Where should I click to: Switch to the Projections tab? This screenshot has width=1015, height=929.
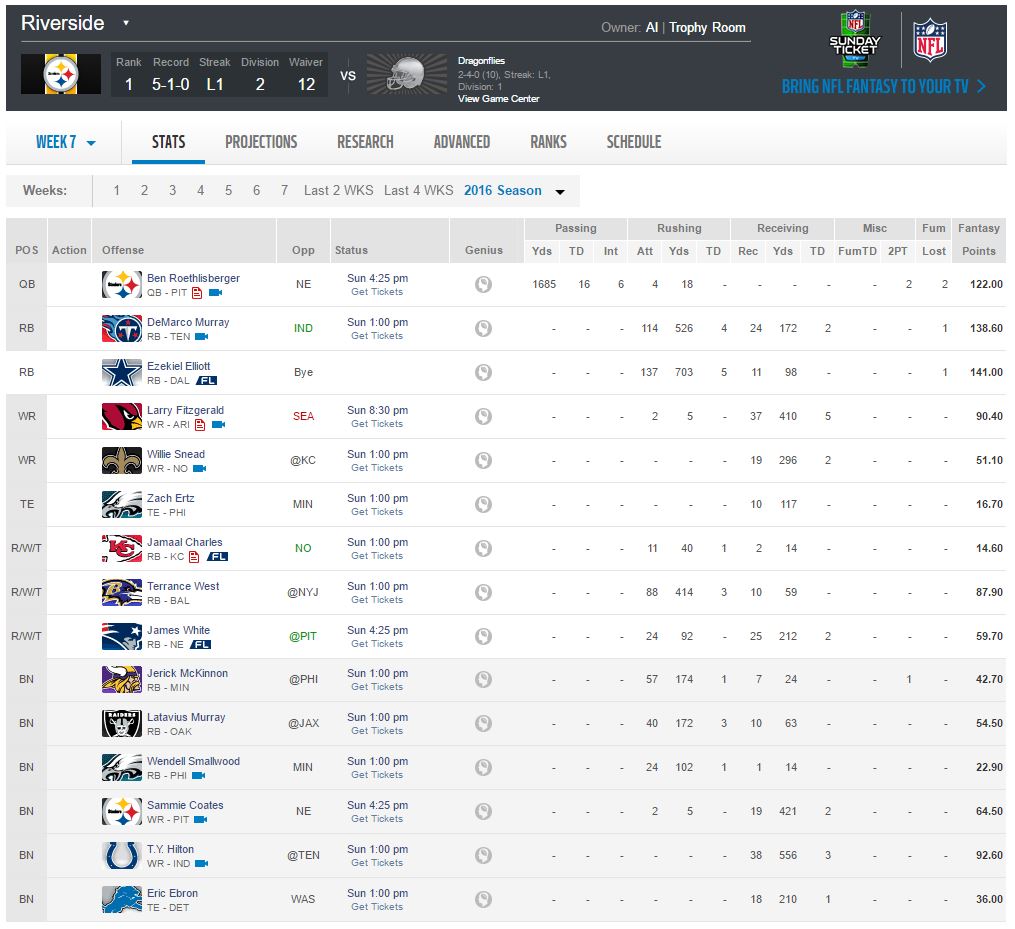point(261,142)
